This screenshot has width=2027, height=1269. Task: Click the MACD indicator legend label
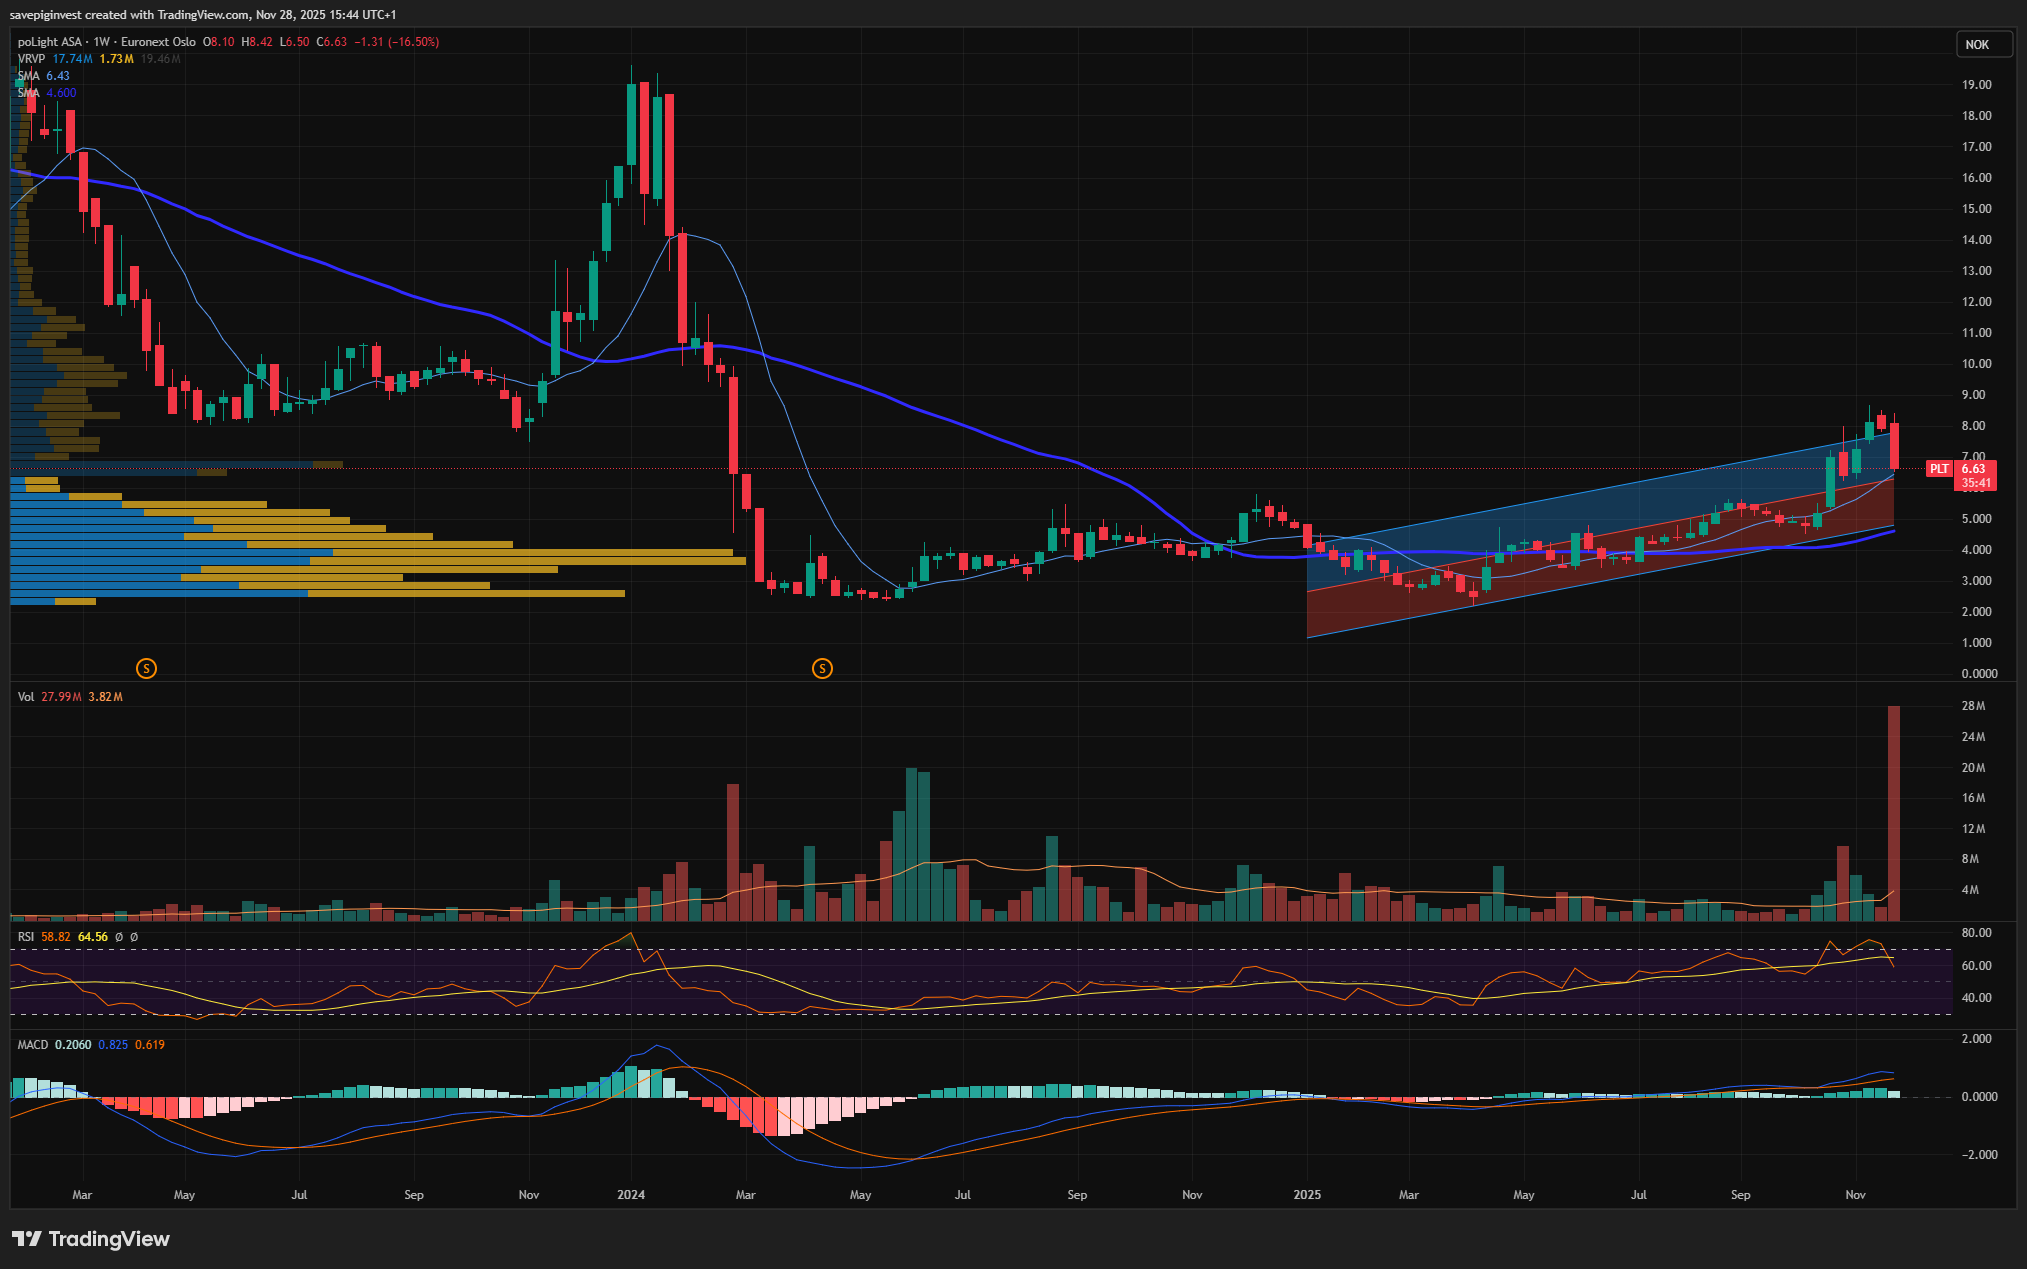(x=33, y=1045)
